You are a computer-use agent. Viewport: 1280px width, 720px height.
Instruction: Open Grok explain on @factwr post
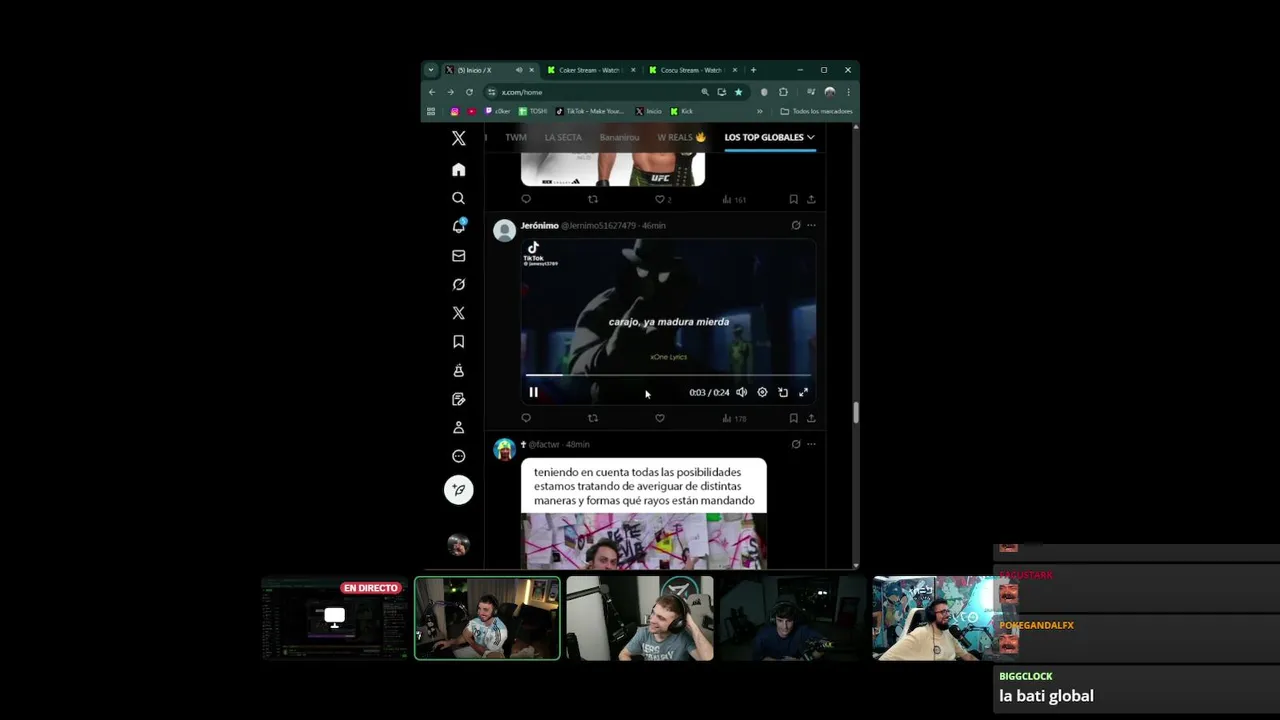tap(796, 444)
